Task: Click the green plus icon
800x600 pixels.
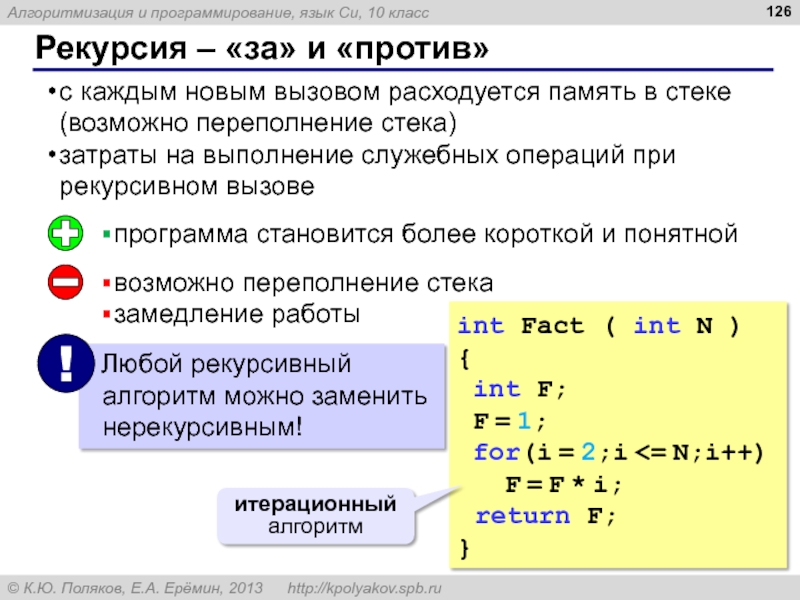Action: pos(66,235)
